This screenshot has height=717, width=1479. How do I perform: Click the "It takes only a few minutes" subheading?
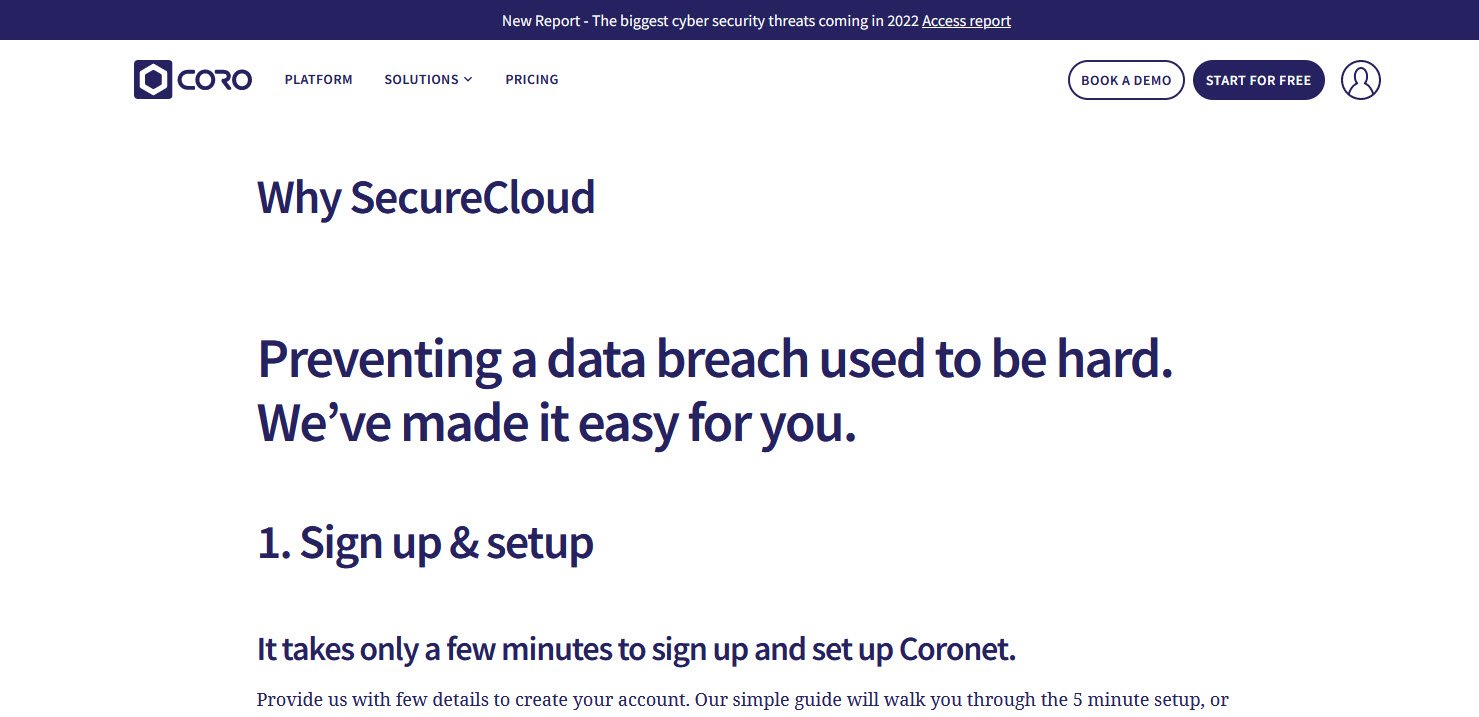point(636,650)
